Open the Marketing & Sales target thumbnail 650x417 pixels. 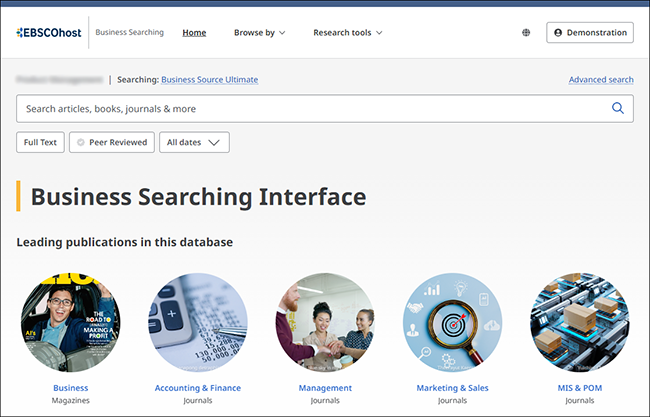point(452,322)
